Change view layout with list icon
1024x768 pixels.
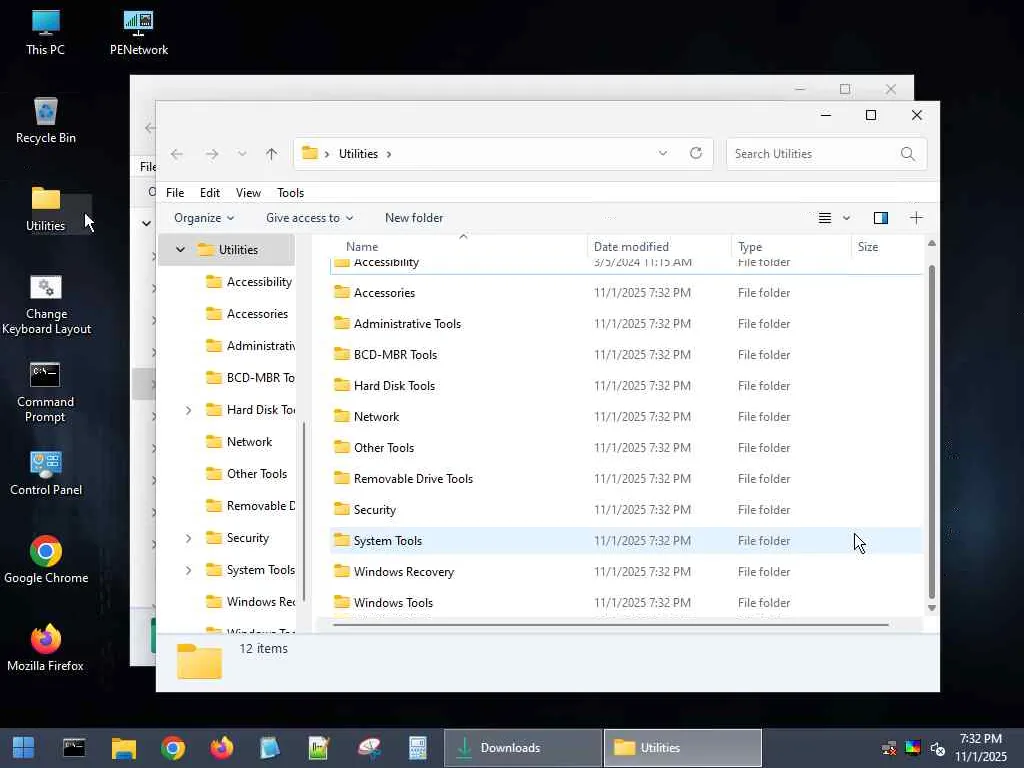(825, 218)
